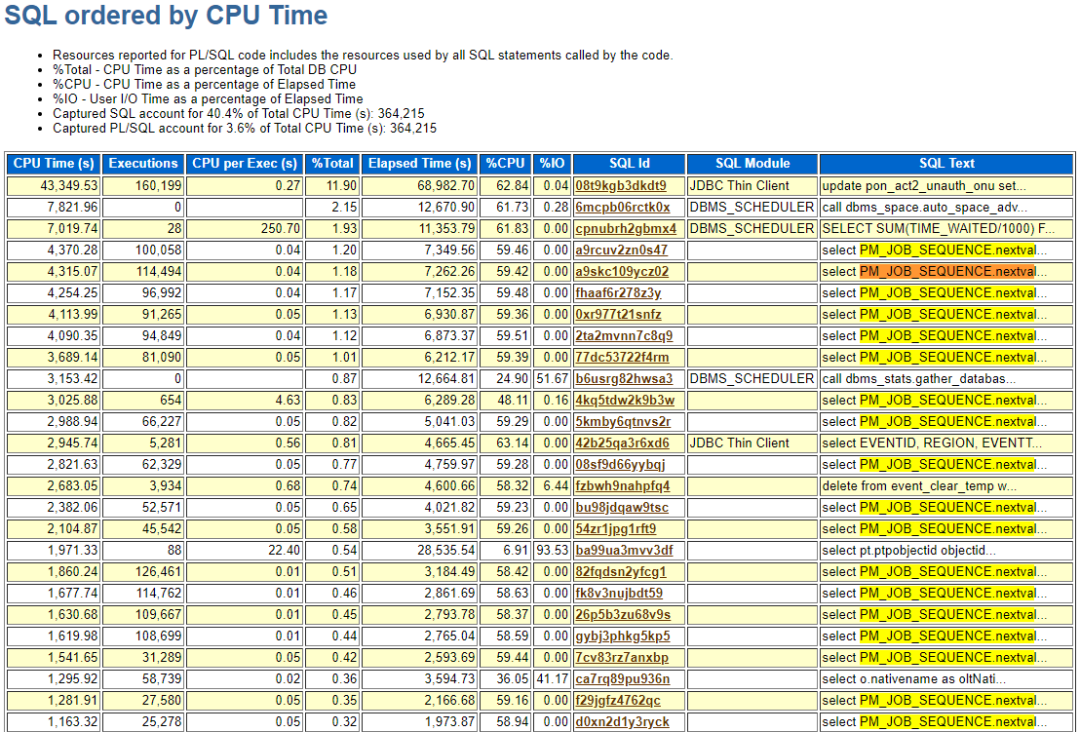Image resolution: width=1080 pixels, height=732 pixels.
Task: Open SQL Id link 42b25qa3r6xd6
Action: 622,443
